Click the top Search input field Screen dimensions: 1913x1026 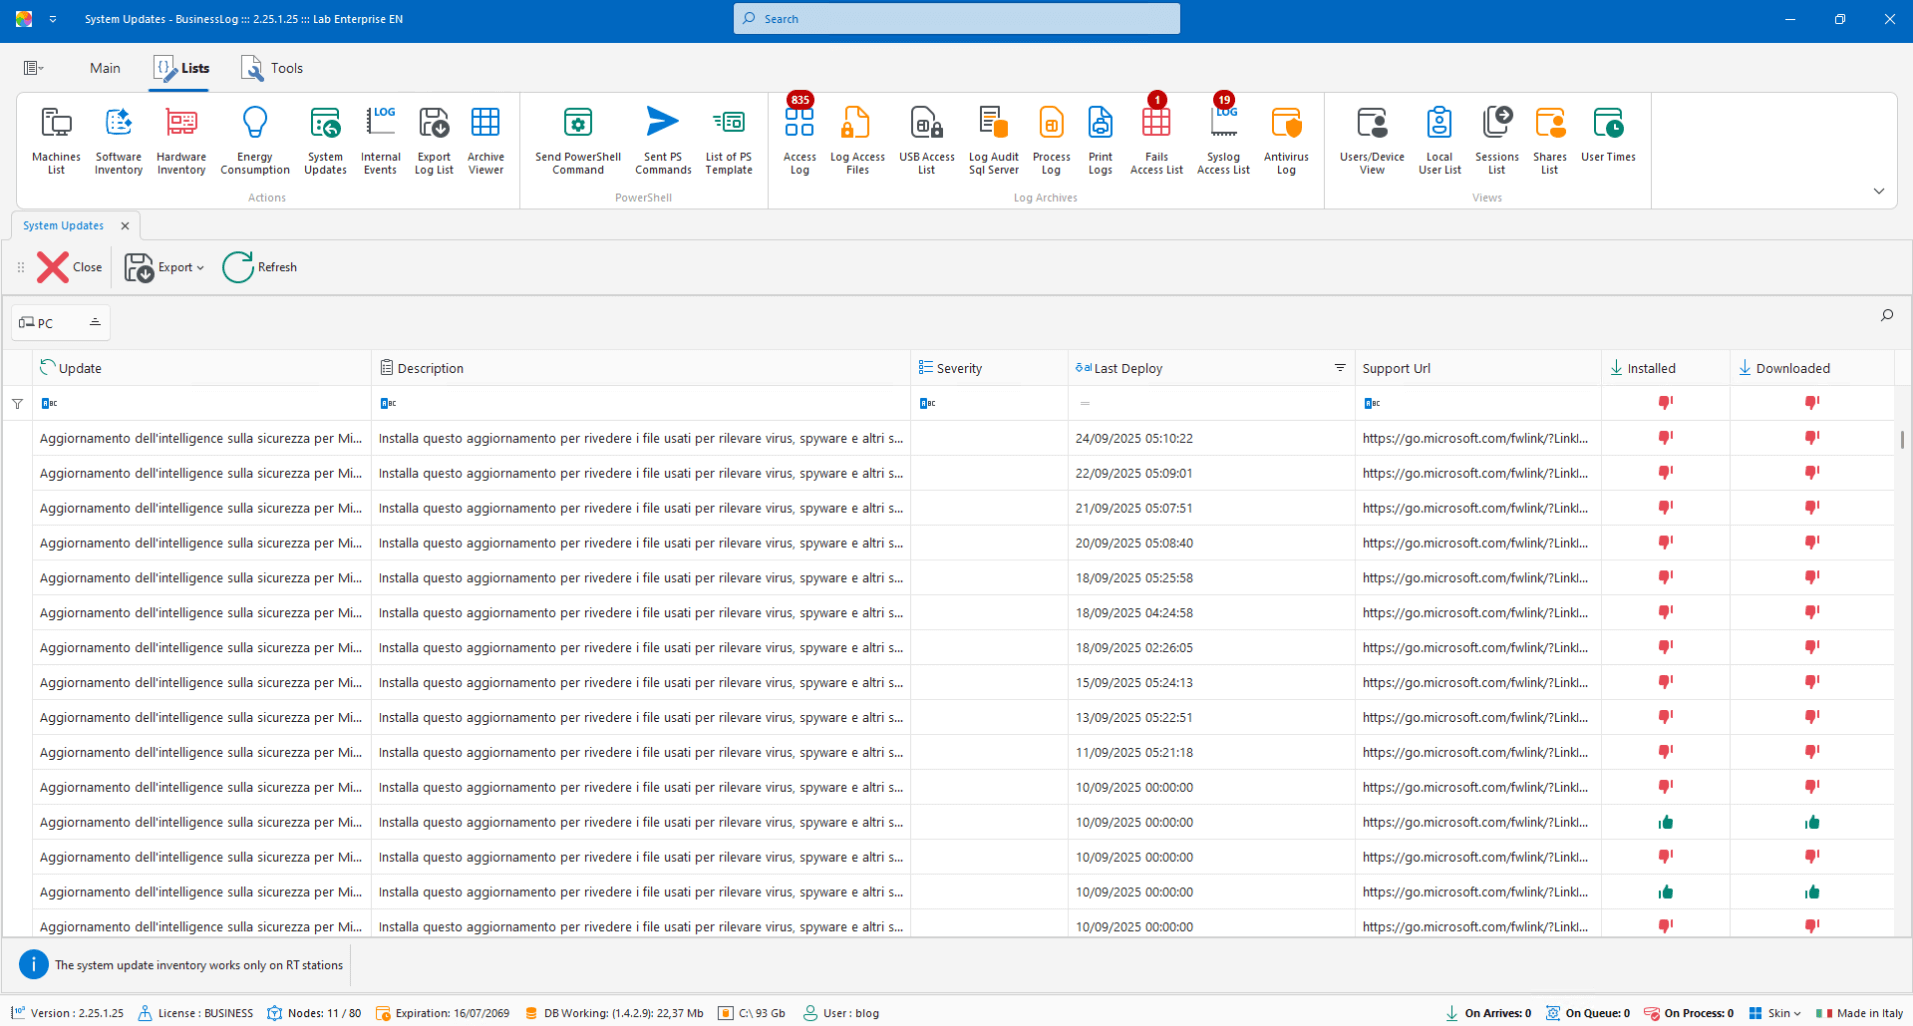click(x=956, y=19)
